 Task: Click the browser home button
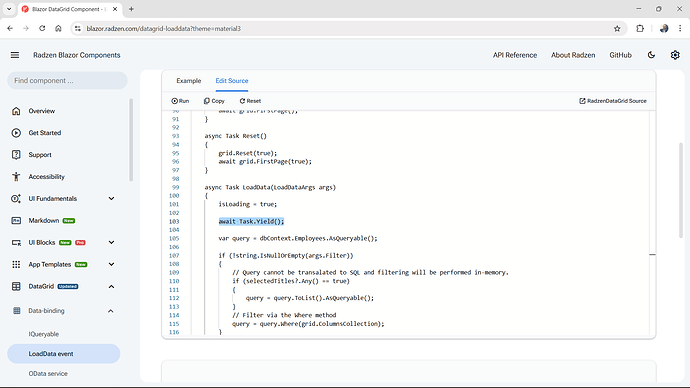coord(58,29)
